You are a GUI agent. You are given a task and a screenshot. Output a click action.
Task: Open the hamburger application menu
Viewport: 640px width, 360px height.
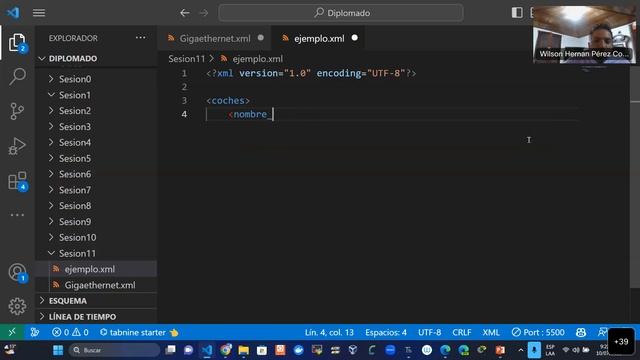pos(39,13)
